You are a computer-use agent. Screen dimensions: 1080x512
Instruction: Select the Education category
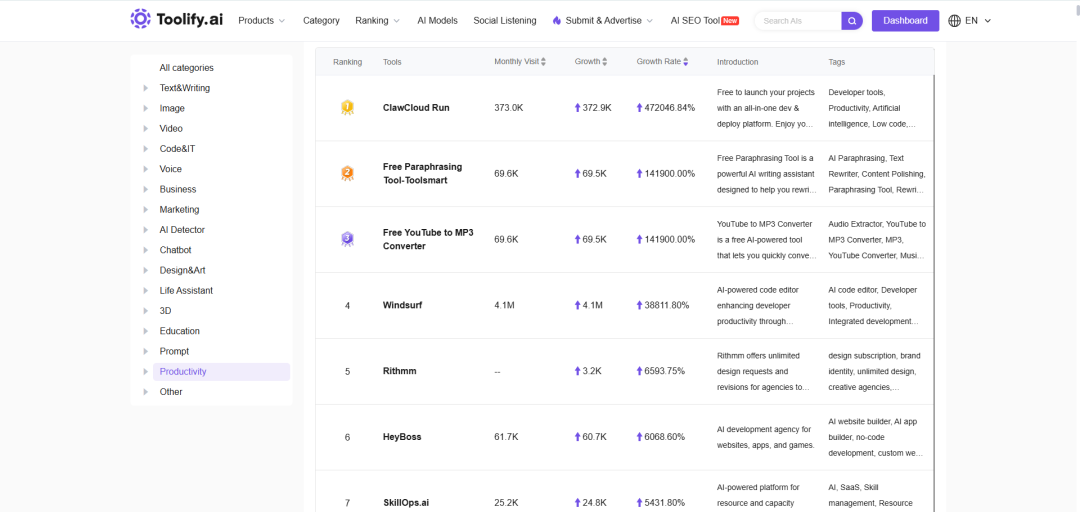180,331
